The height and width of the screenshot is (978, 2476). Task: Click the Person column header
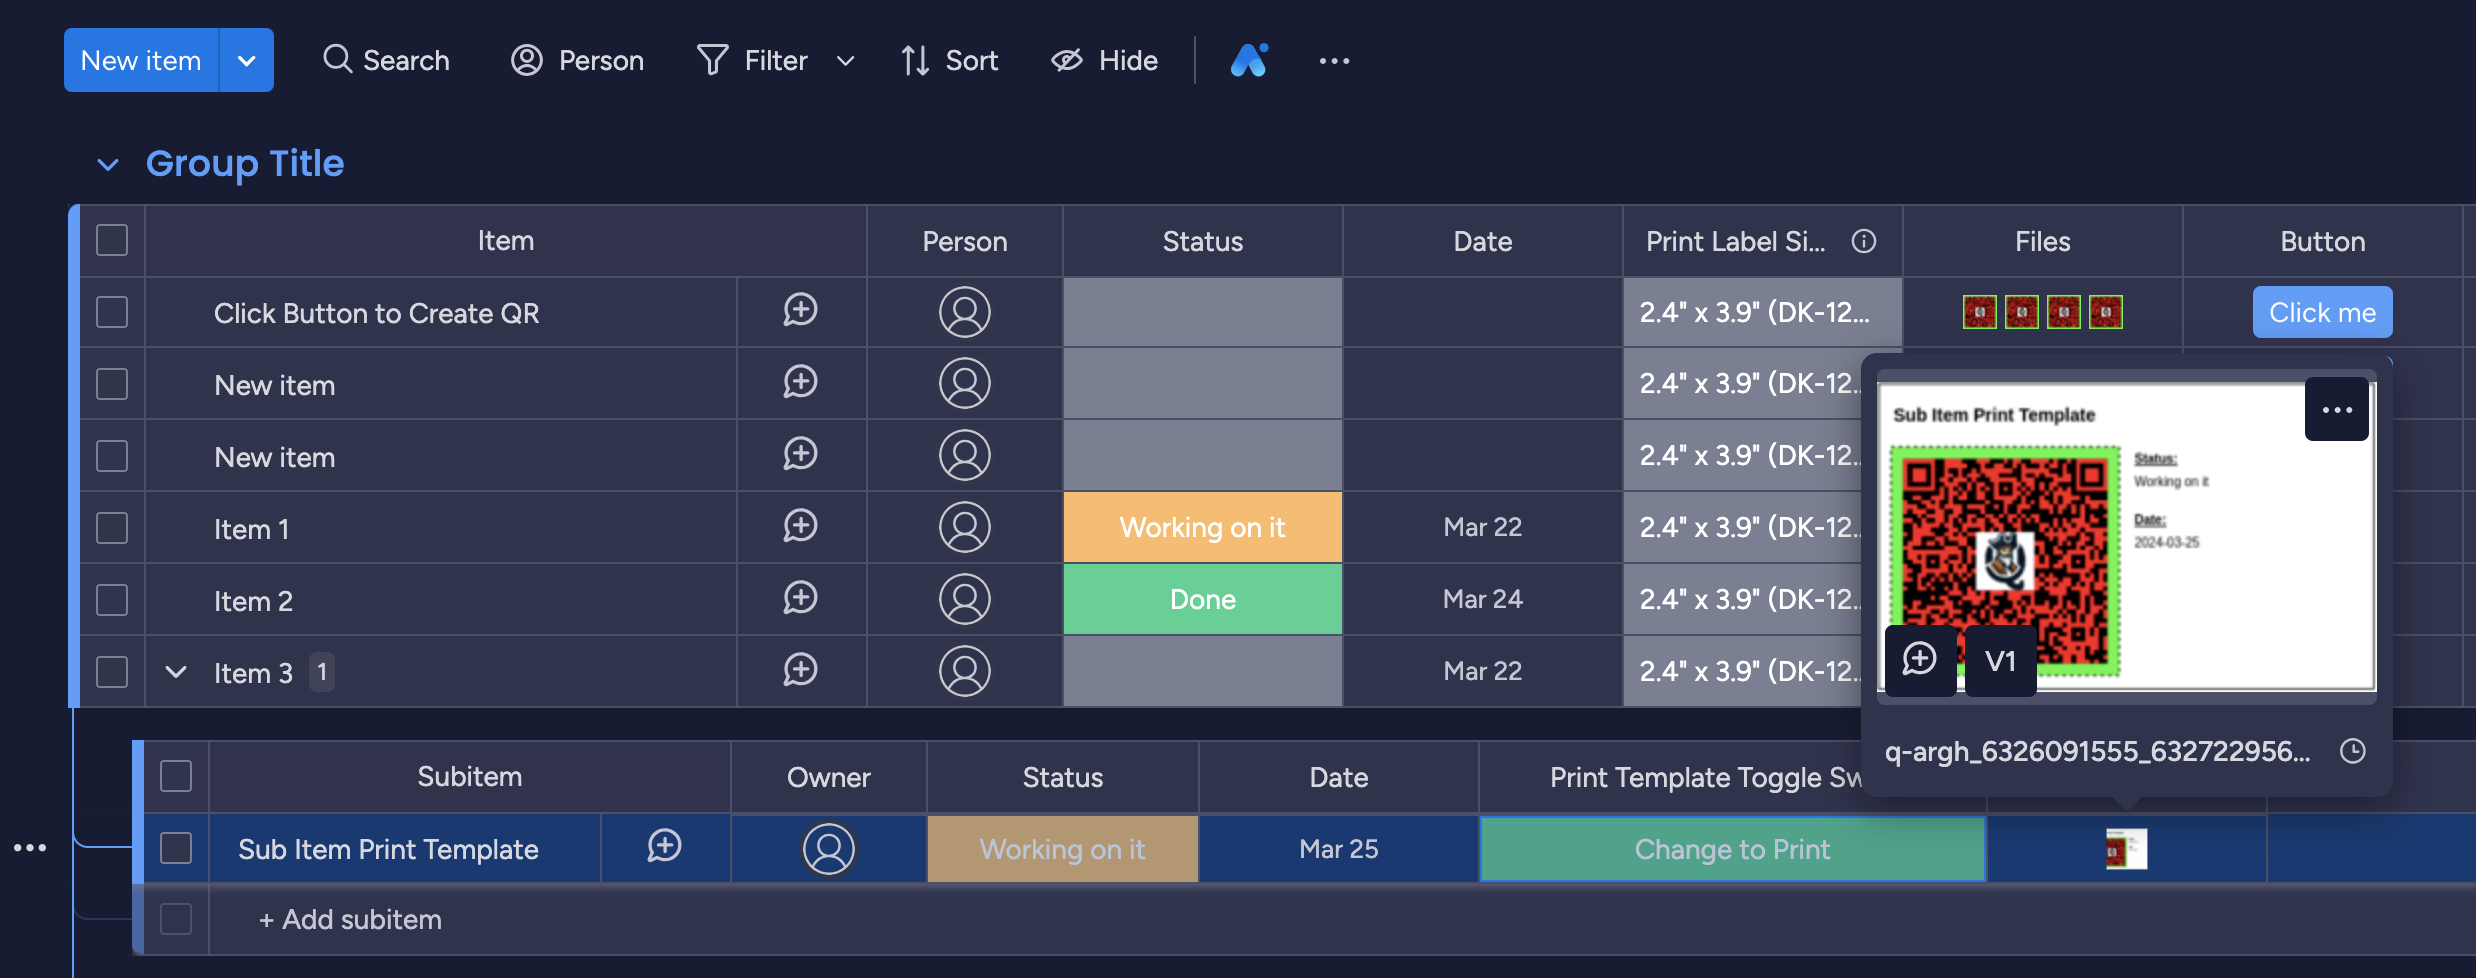click(965, 241)
